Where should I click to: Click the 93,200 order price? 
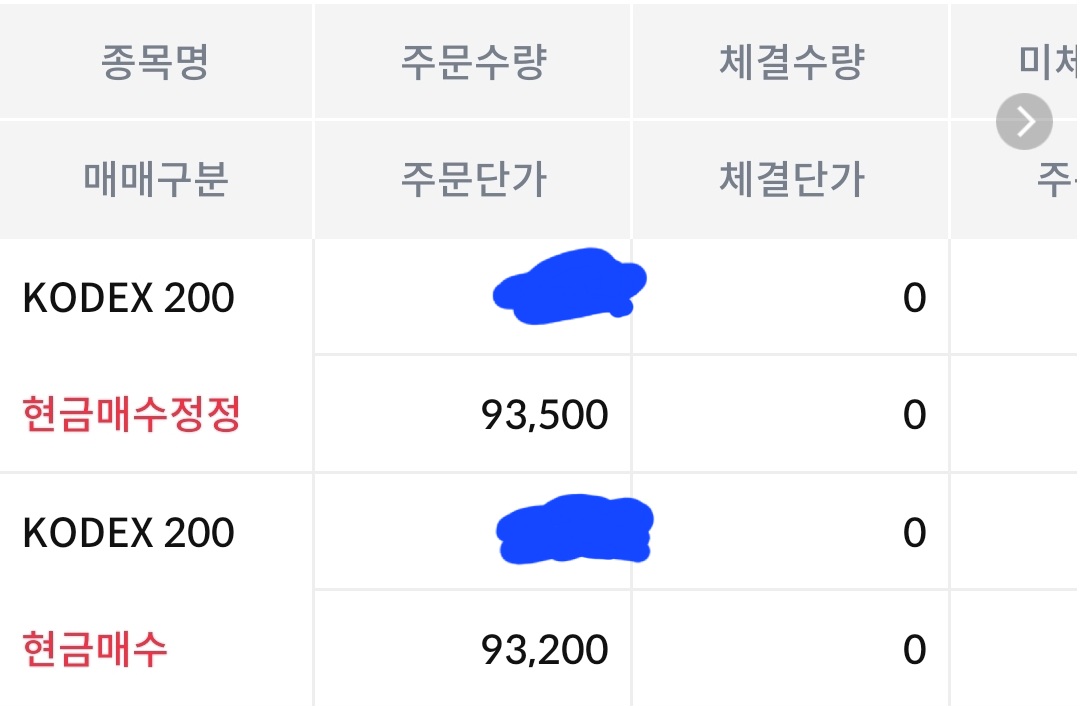545,650
